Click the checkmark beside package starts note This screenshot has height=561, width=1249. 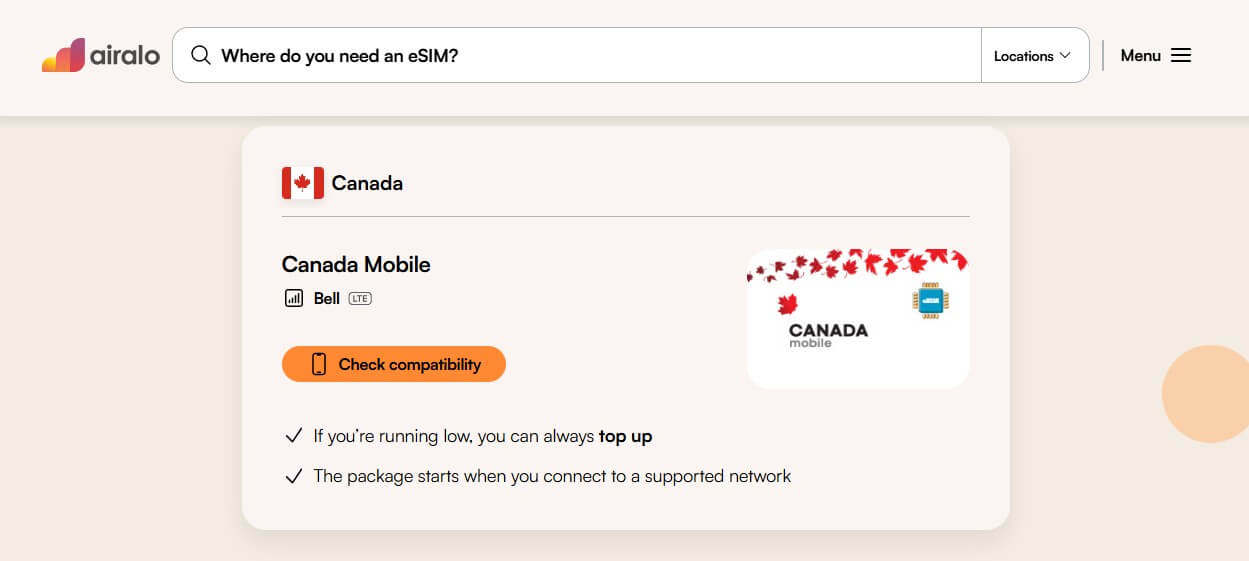(294, 476)
